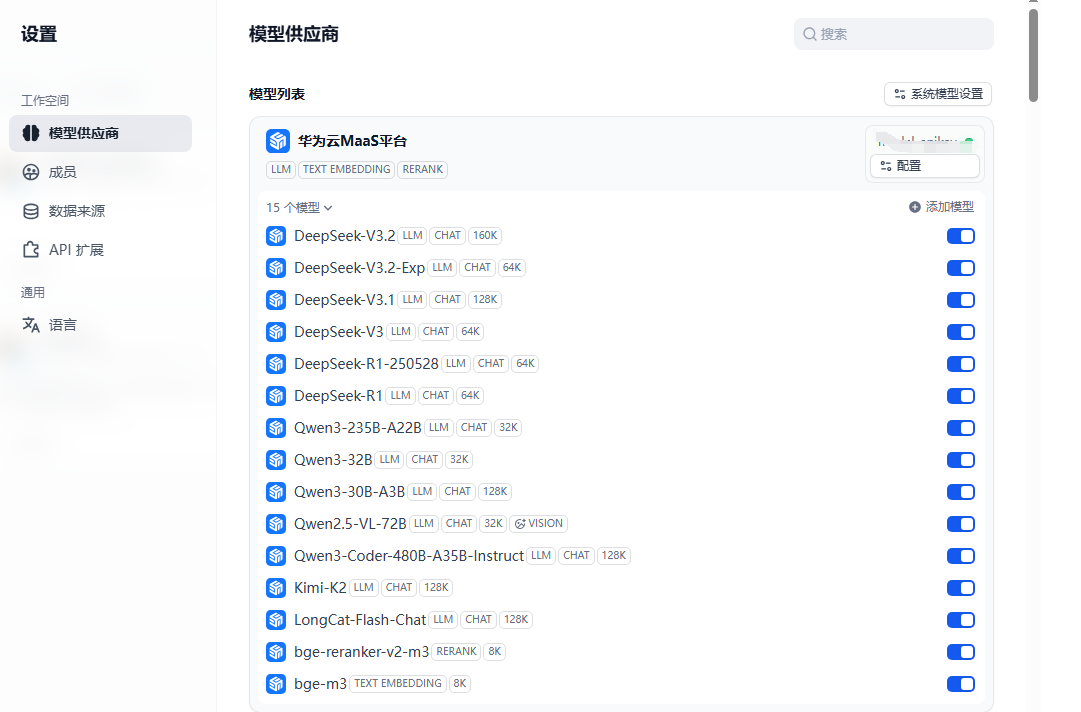Click the Kimi-K2 model icon

[276, 588]
